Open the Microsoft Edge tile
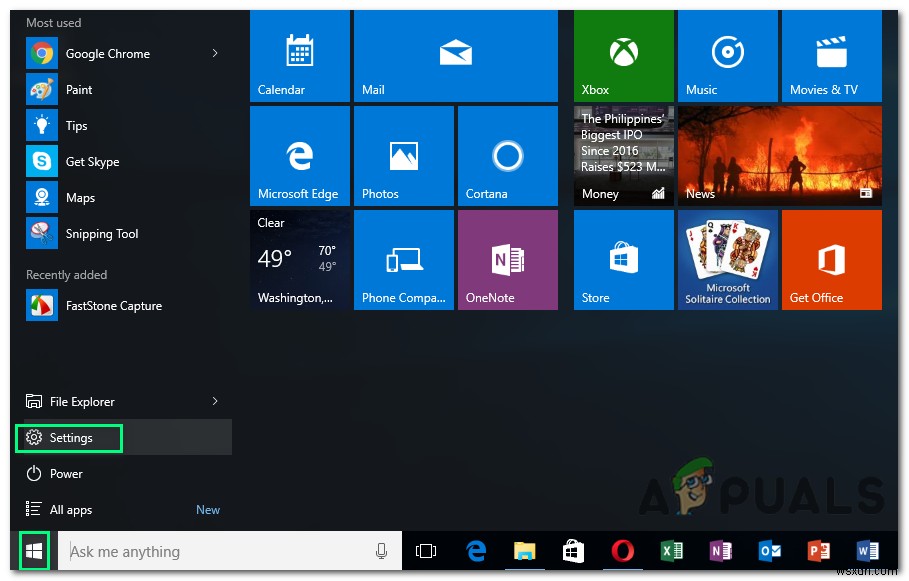The height and width of the screenshot is (581, 909). point(299,156)
